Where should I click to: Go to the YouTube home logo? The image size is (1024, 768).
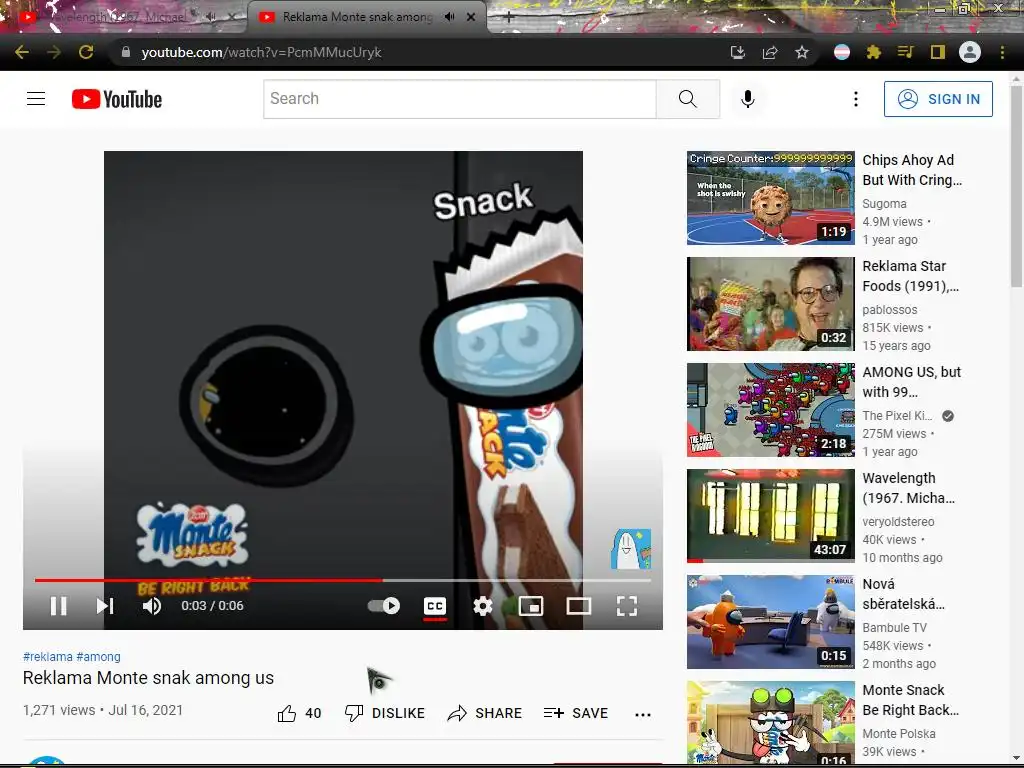[117, 99]
